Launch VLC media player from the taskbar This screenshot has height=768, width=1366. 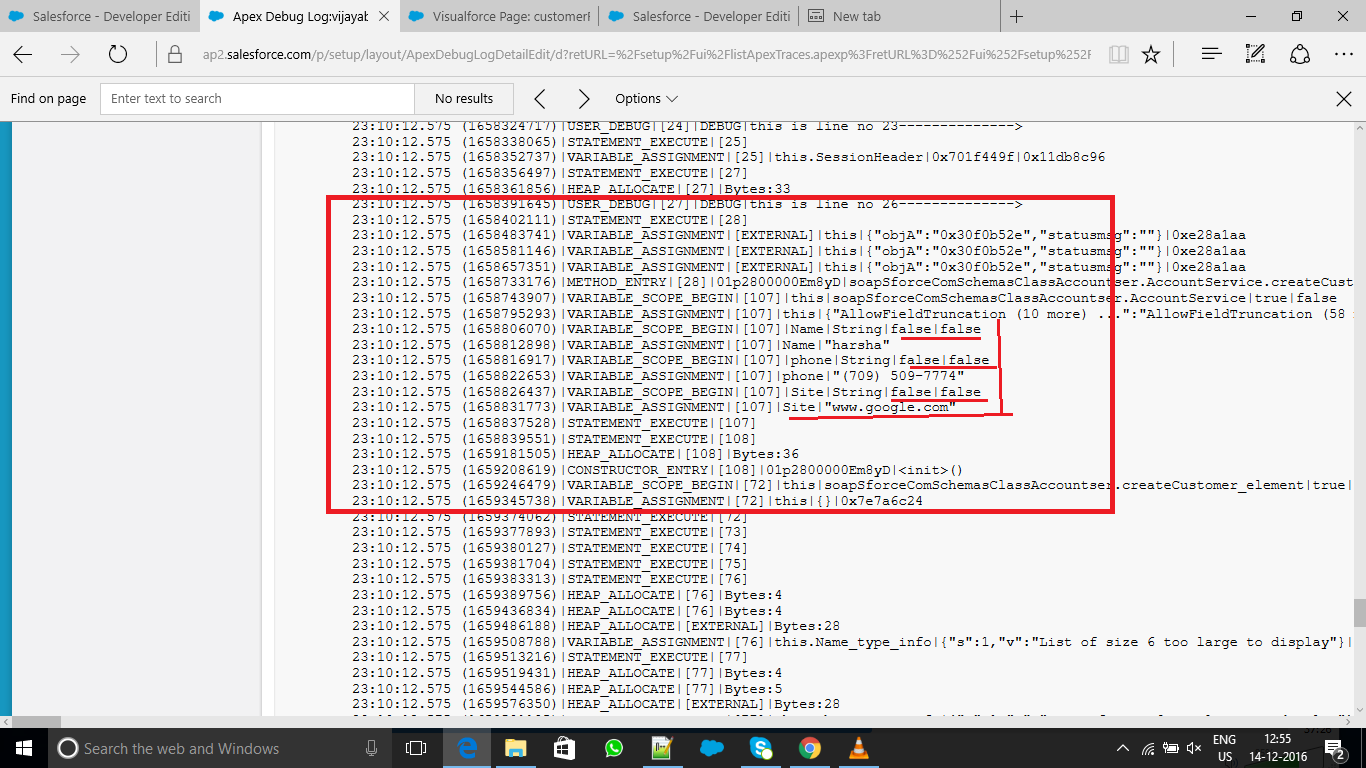click(858, 748)
